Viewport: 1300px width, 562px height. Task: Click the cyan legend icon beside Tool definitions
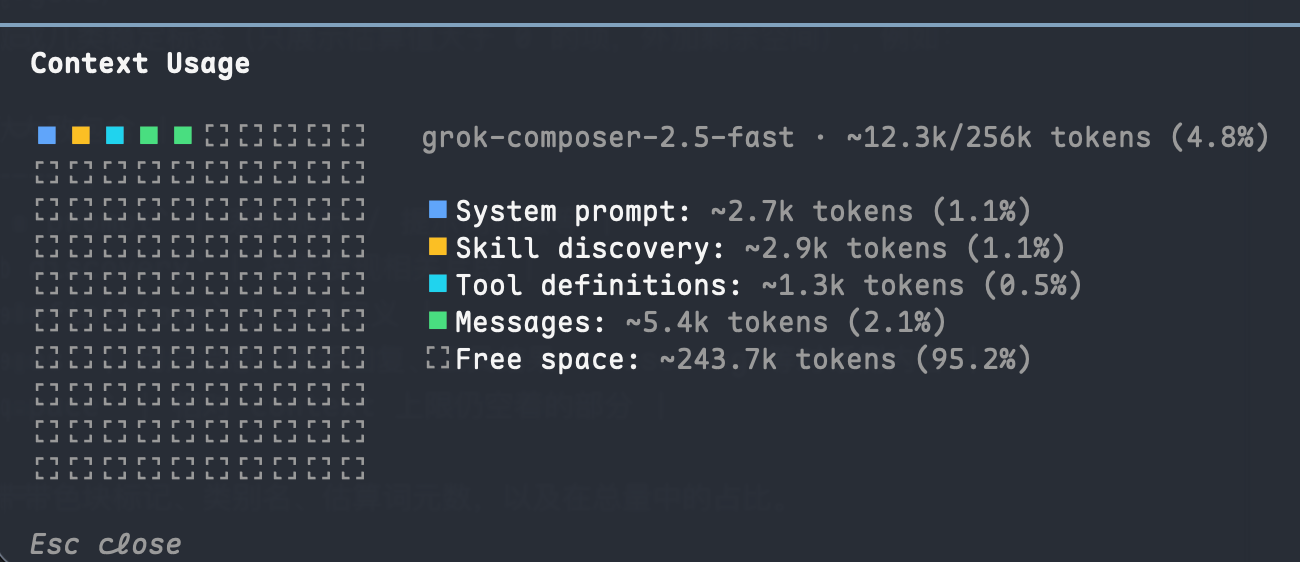coord(437,284)
